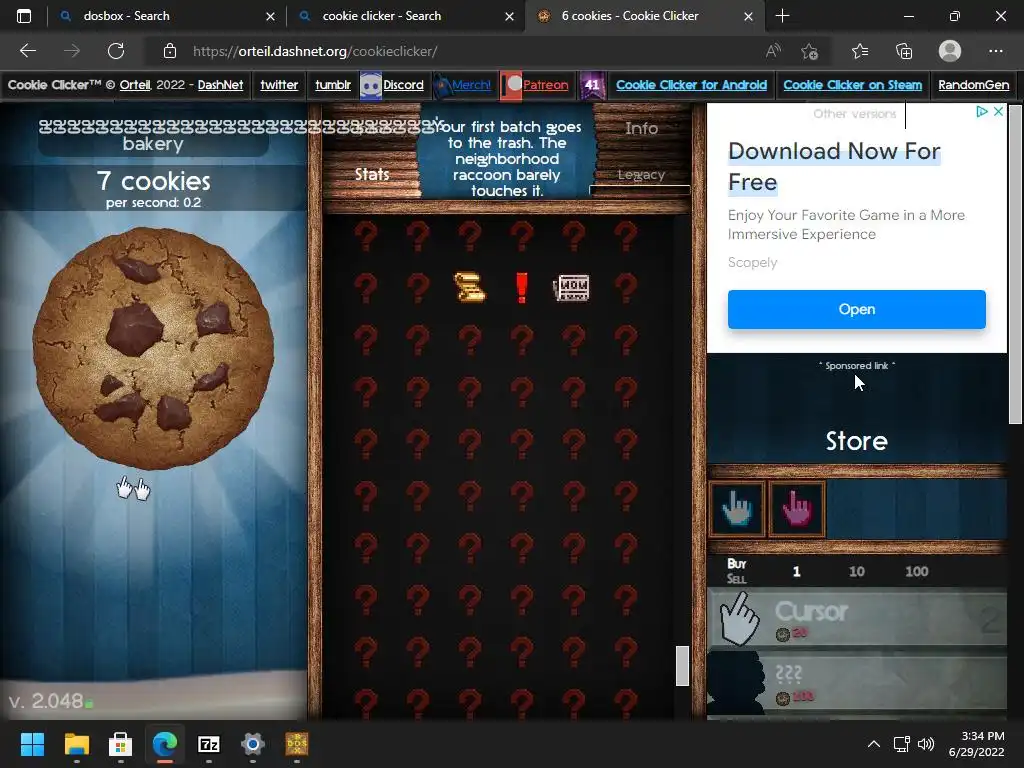Click the slot machine 'WOW' icon
The image size is (1024, 768).
572,287
